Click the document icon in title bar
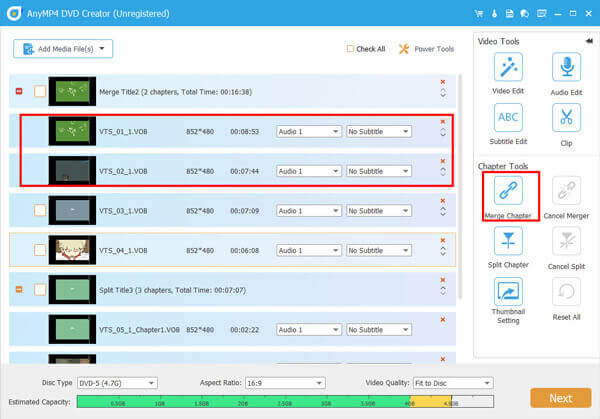This screenshot has height=419, width=600. (509, 14)
